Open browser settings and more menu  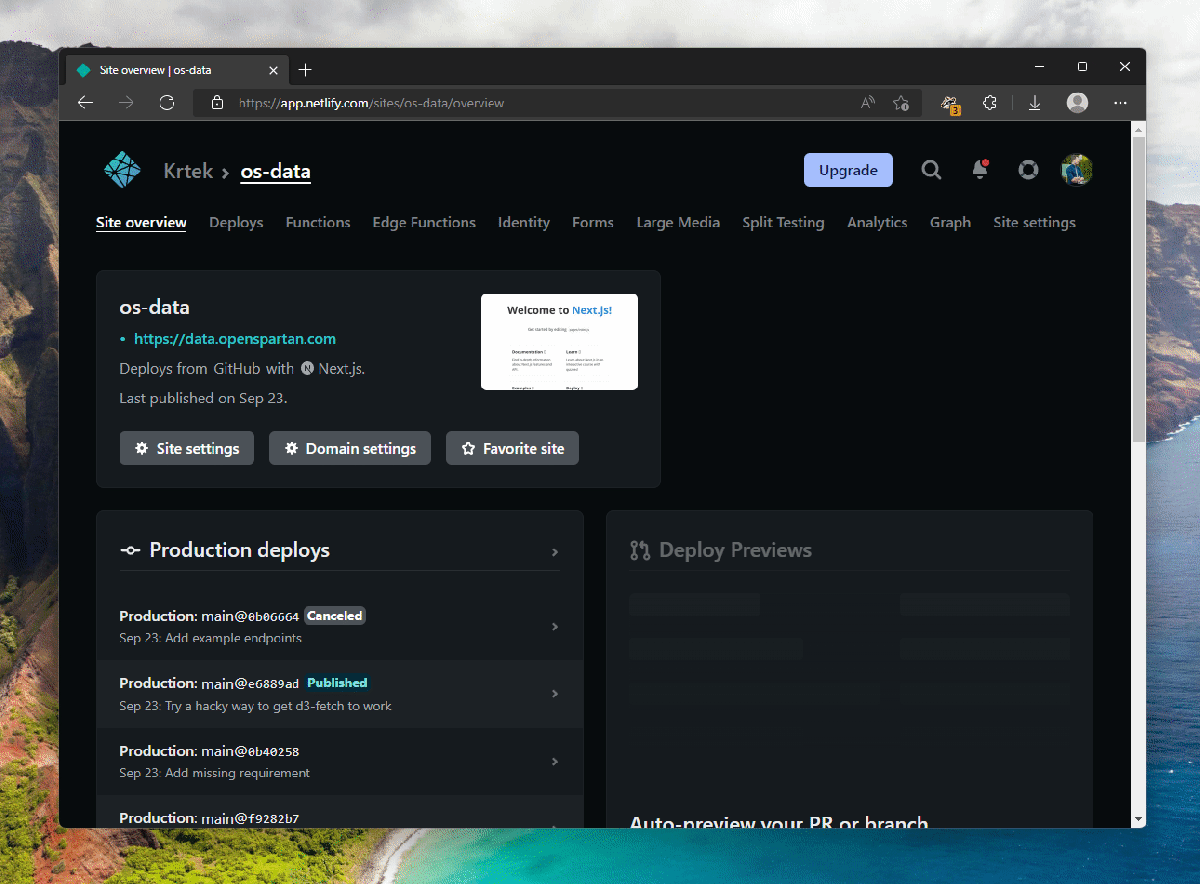point(1120,103)
